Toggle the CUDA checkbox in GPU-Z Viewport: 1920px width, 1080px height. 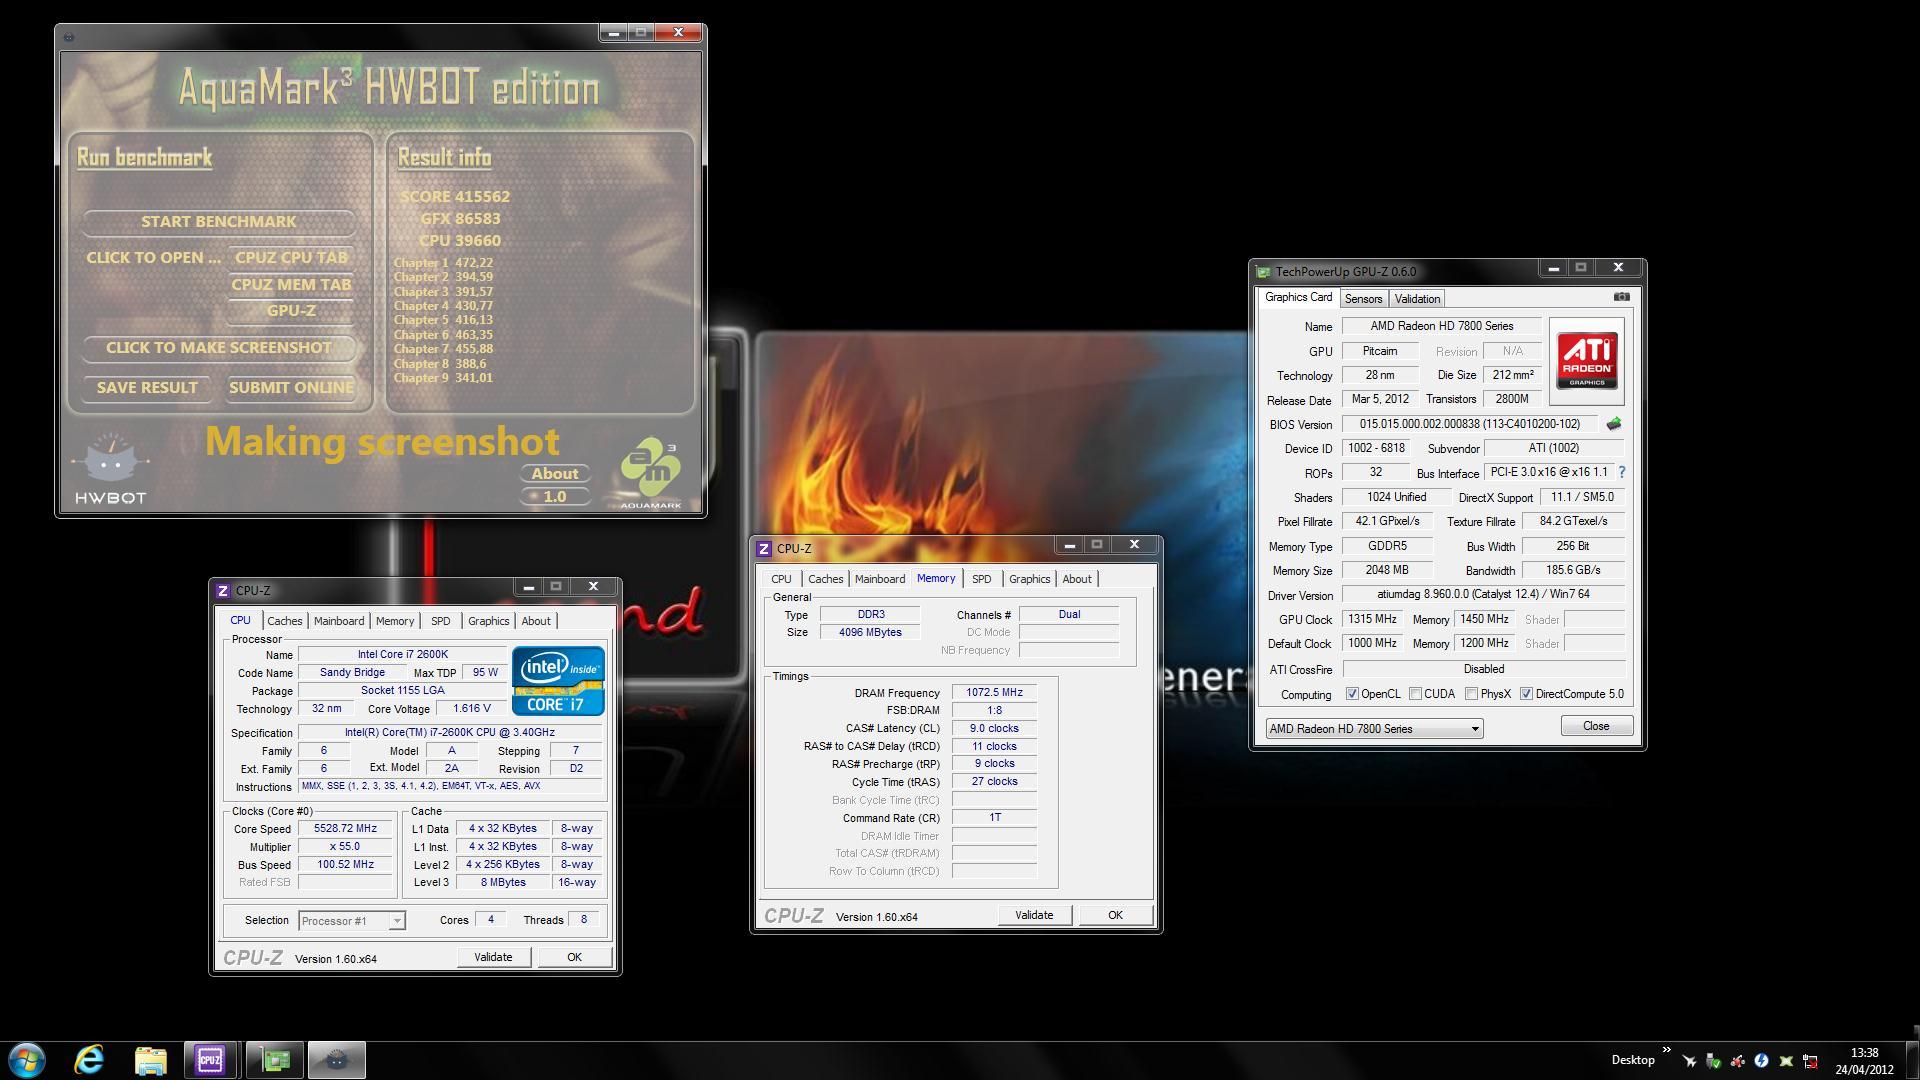point(1415,694)
